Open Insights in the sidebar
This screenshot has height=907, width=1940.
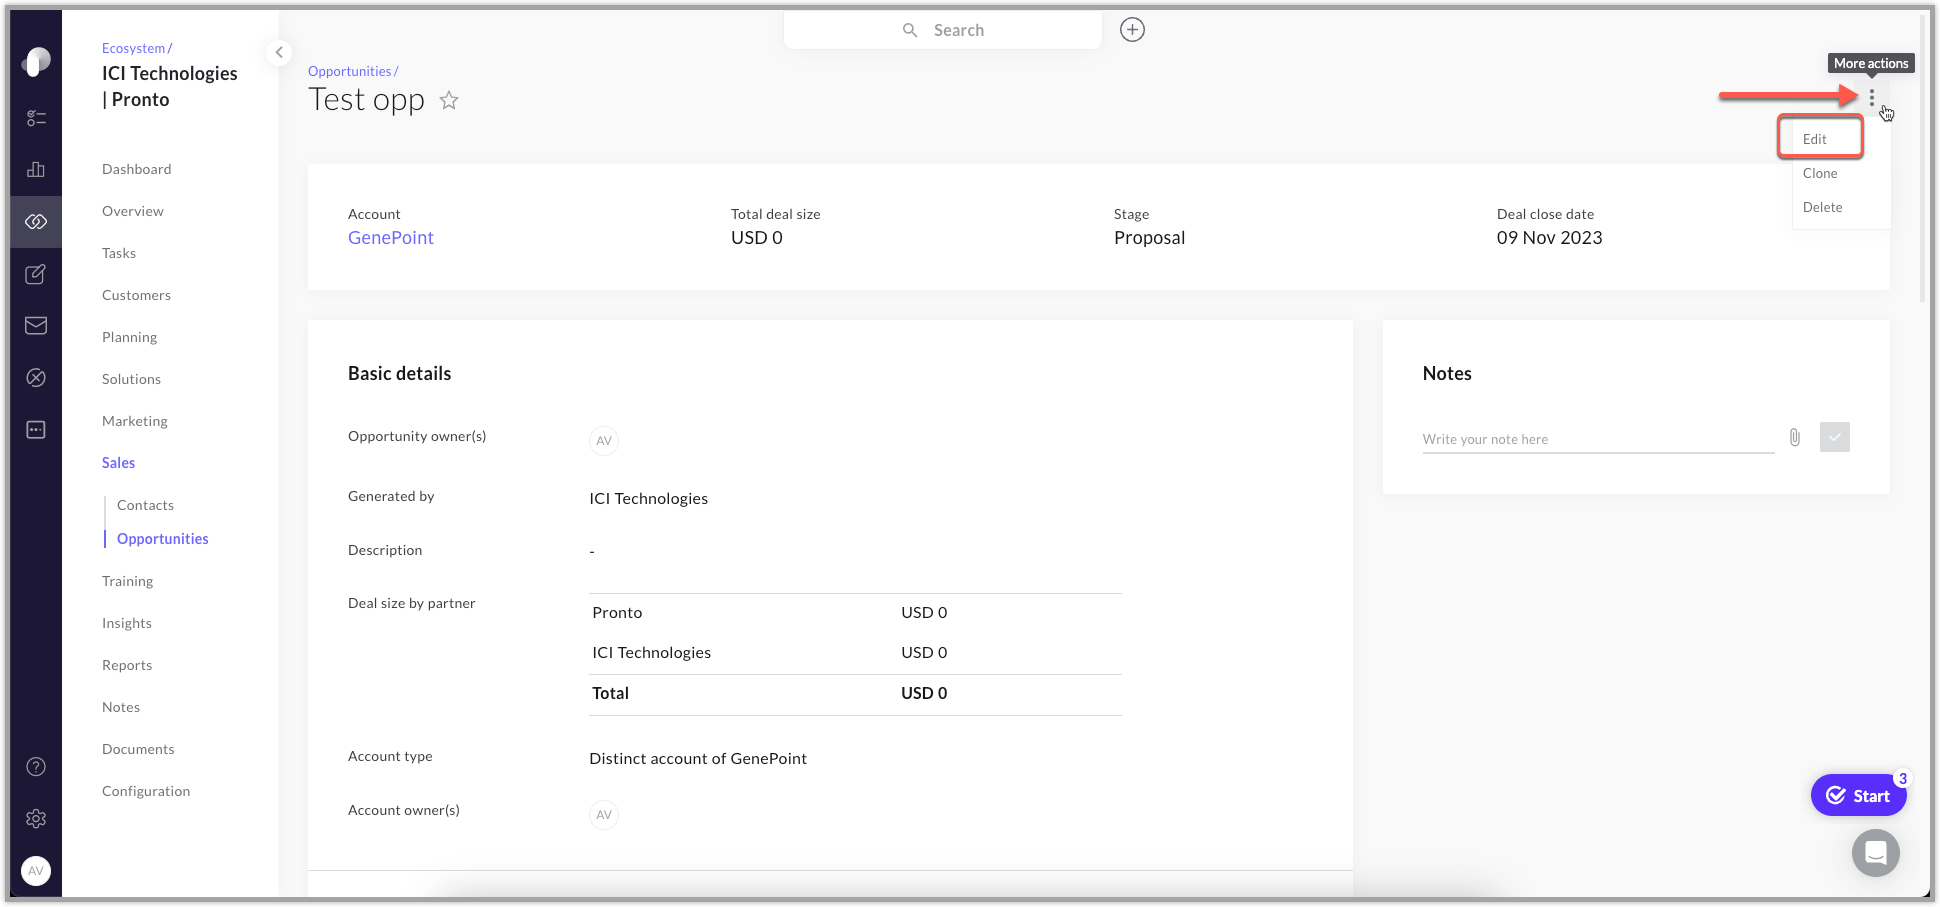(127, 623)
